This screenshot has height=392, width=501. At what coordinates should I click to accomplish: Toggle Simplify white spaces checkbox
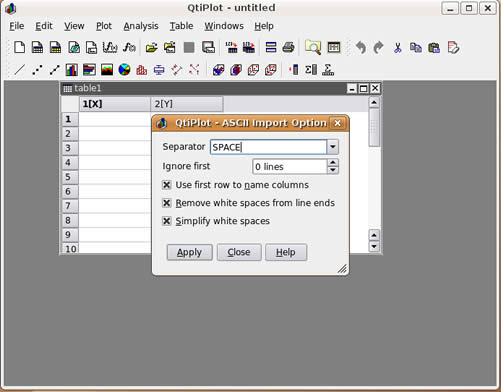click(167, 221)
